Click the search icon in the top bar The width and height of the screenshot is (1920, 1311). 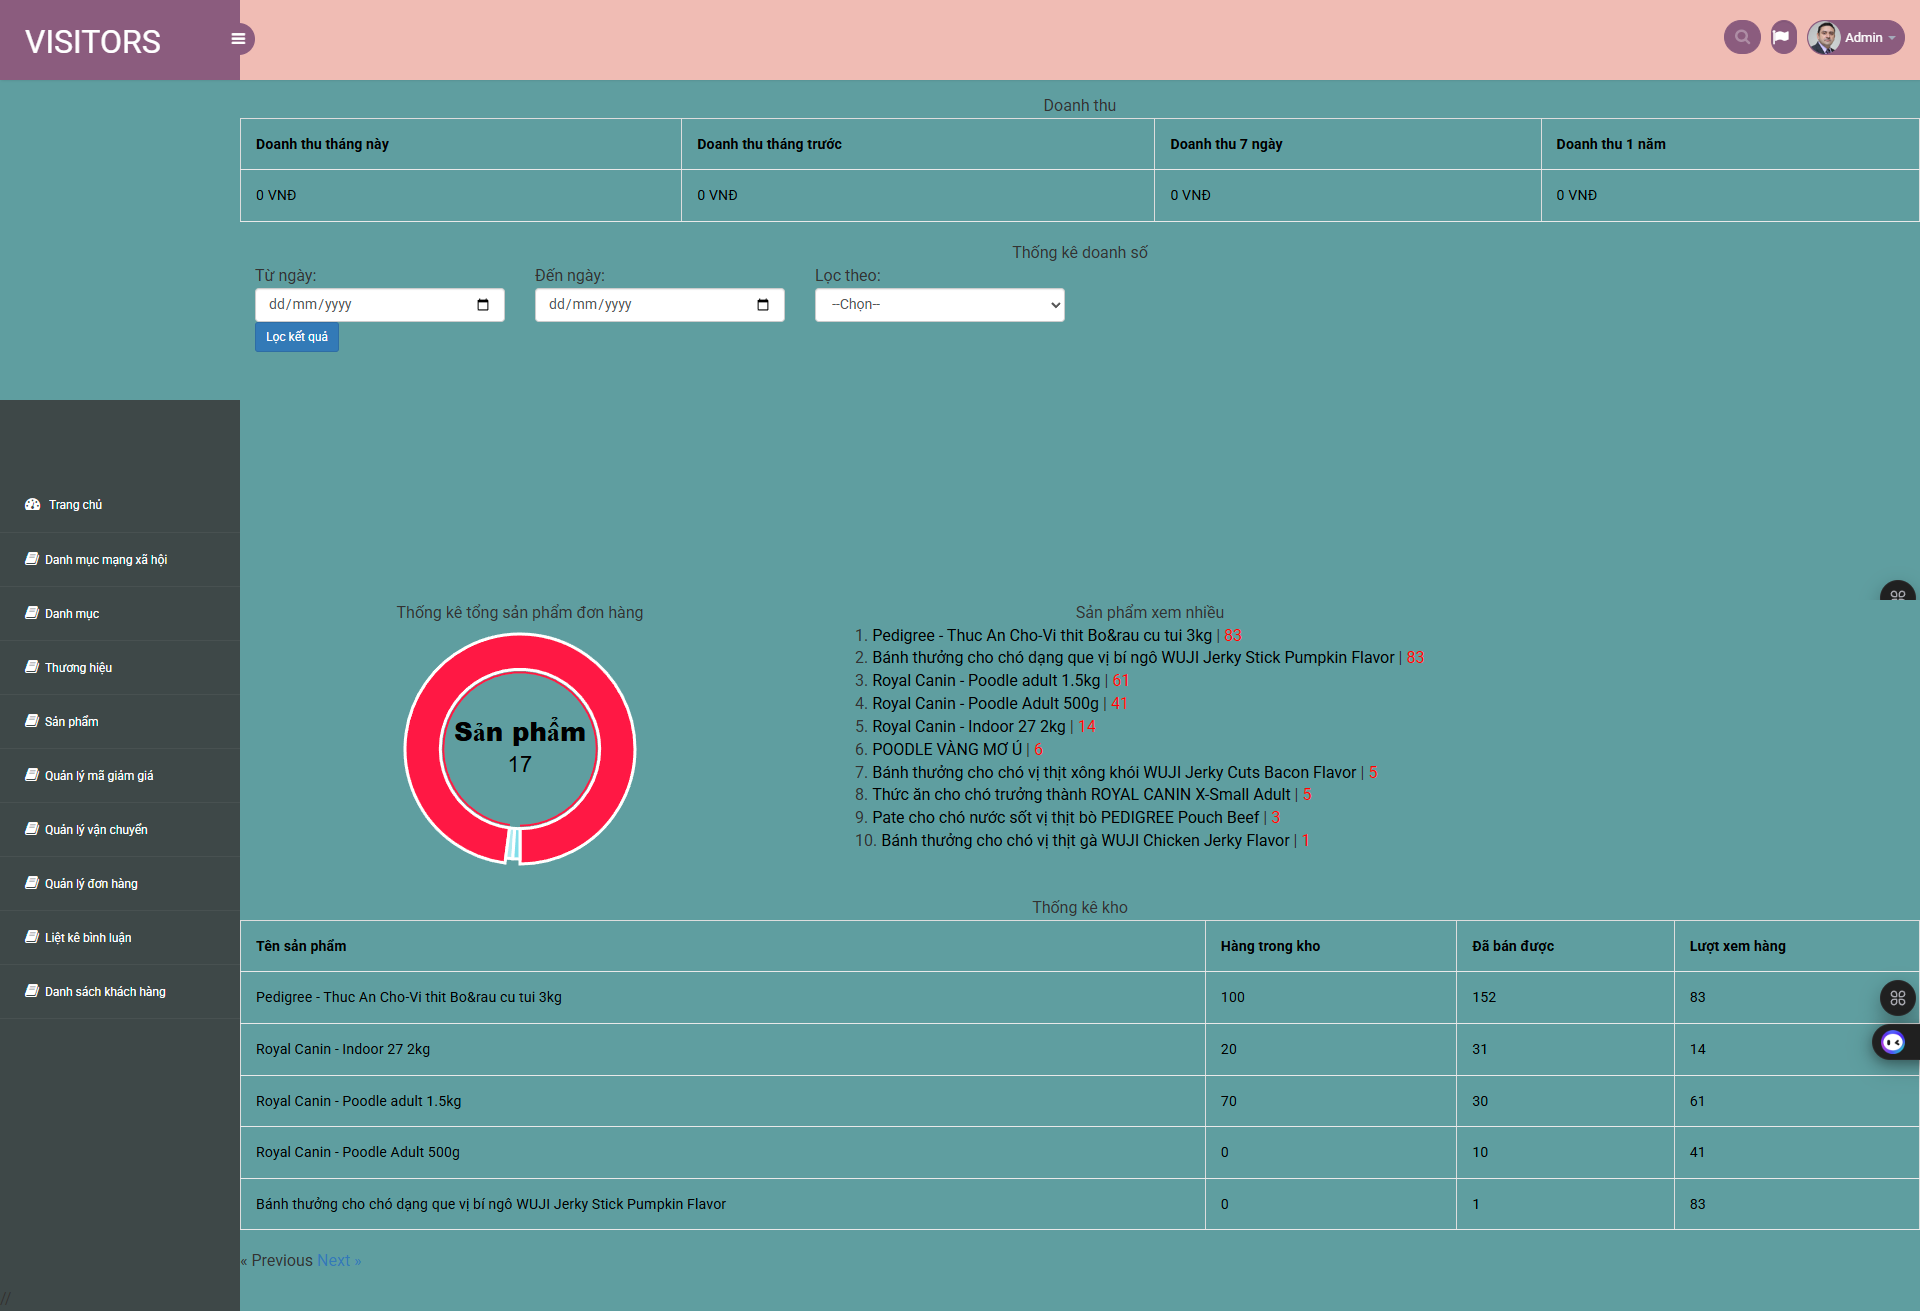pos(1742,37)
